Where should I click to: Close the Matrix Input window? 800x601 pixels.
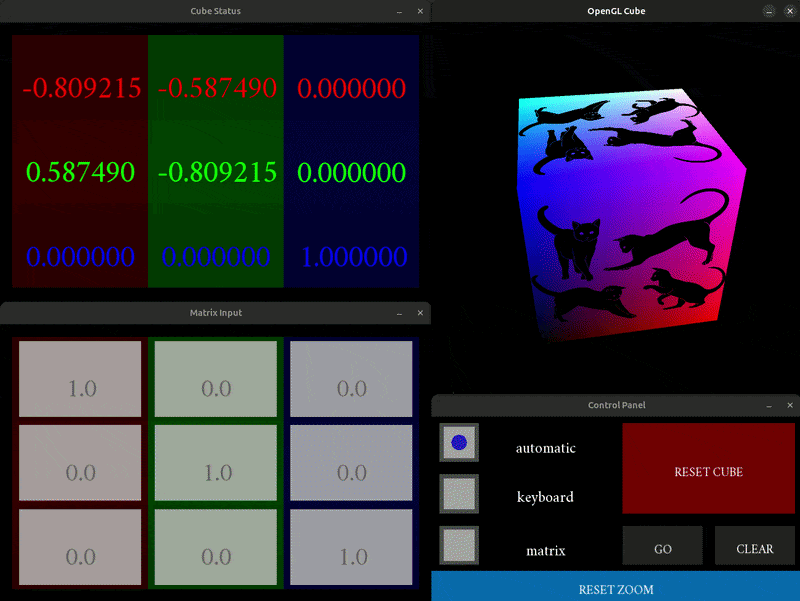coord(420,313)
